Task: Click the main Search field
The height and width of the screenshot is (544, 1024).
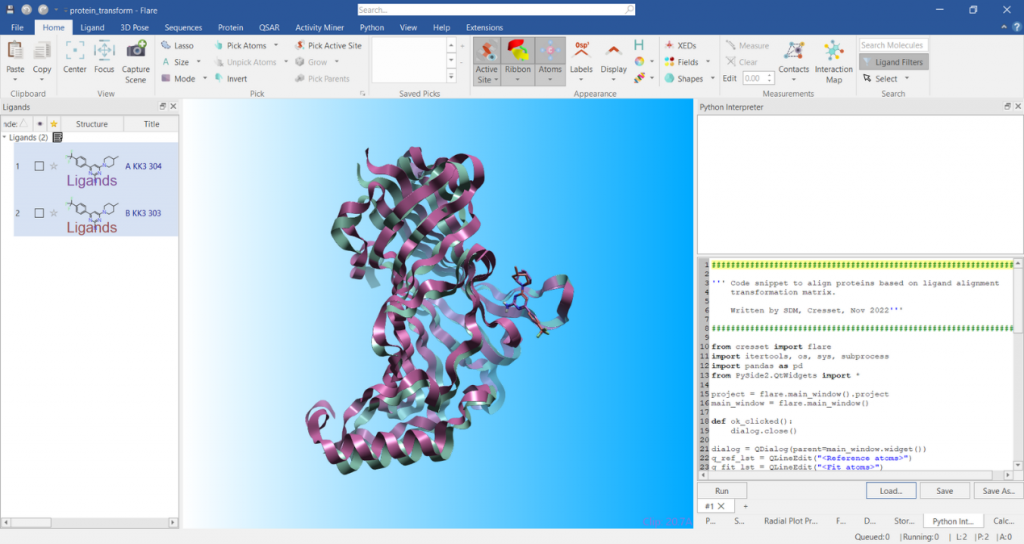Action: 496,10
